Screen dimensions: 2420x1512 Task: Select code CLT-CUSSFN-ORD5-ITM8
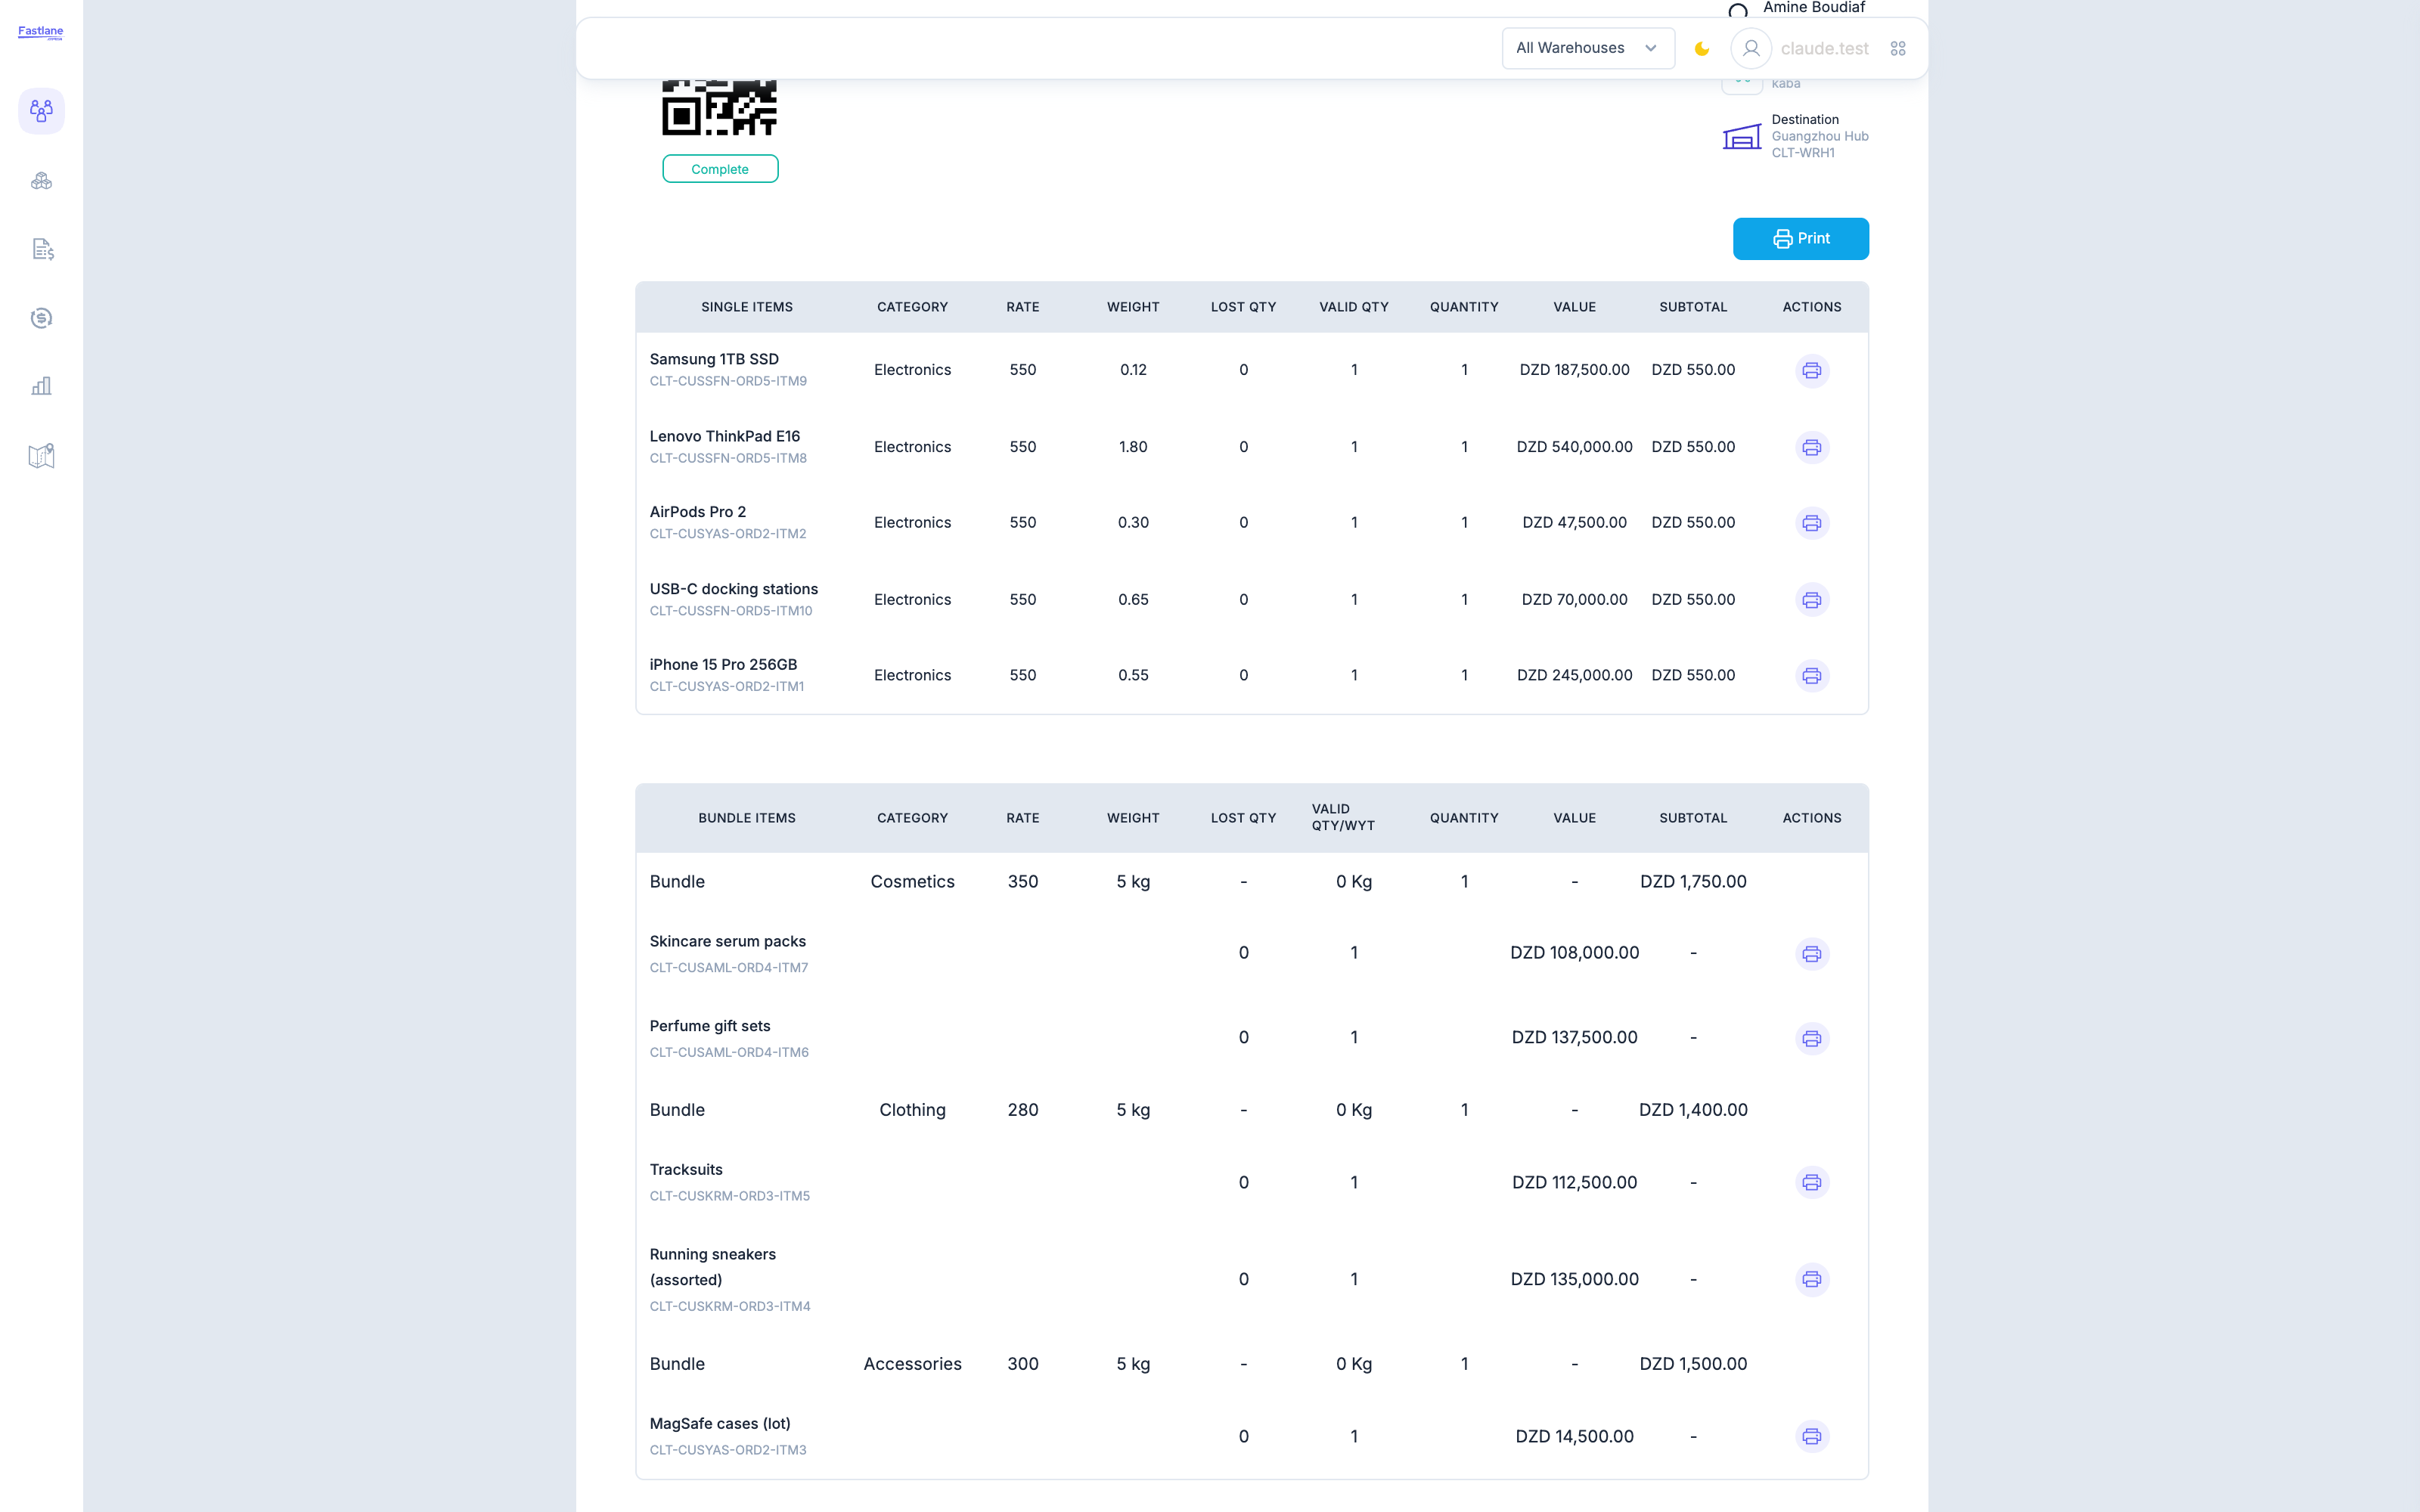coord(728,458)
